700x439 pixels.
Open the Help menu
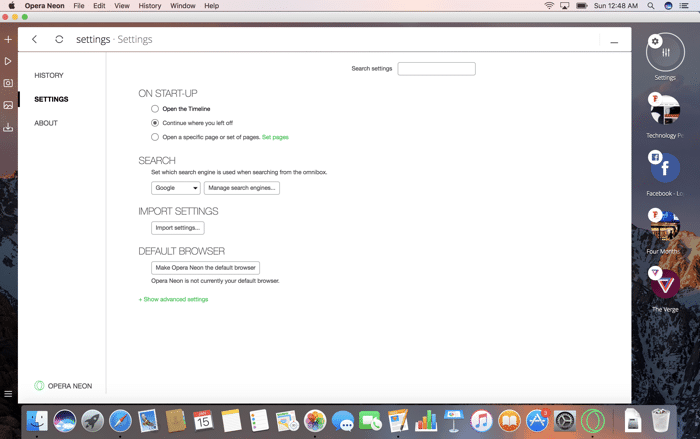(212, 6)
